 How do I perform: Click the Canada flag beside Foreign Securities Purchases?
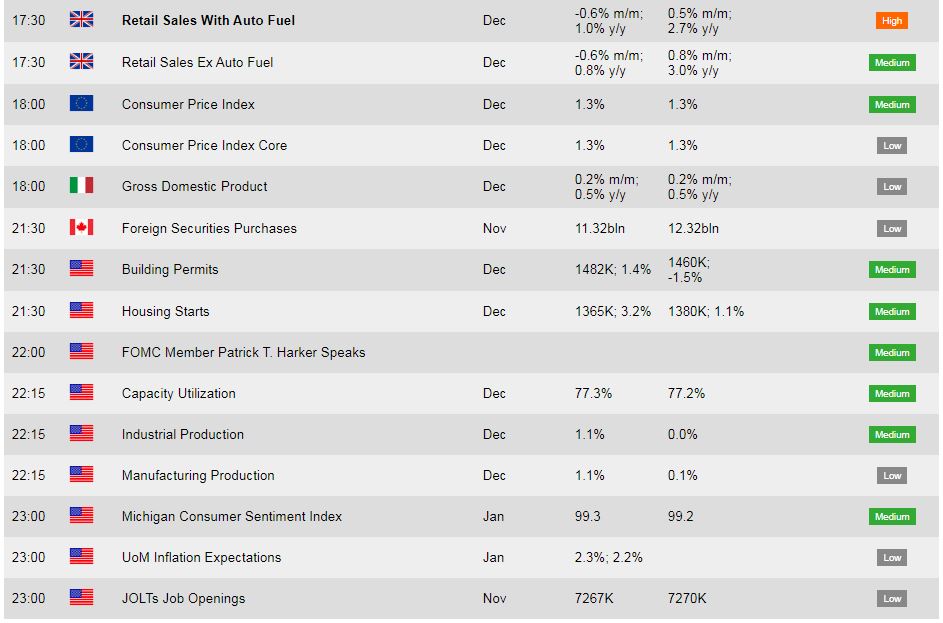tap(81, 228)
